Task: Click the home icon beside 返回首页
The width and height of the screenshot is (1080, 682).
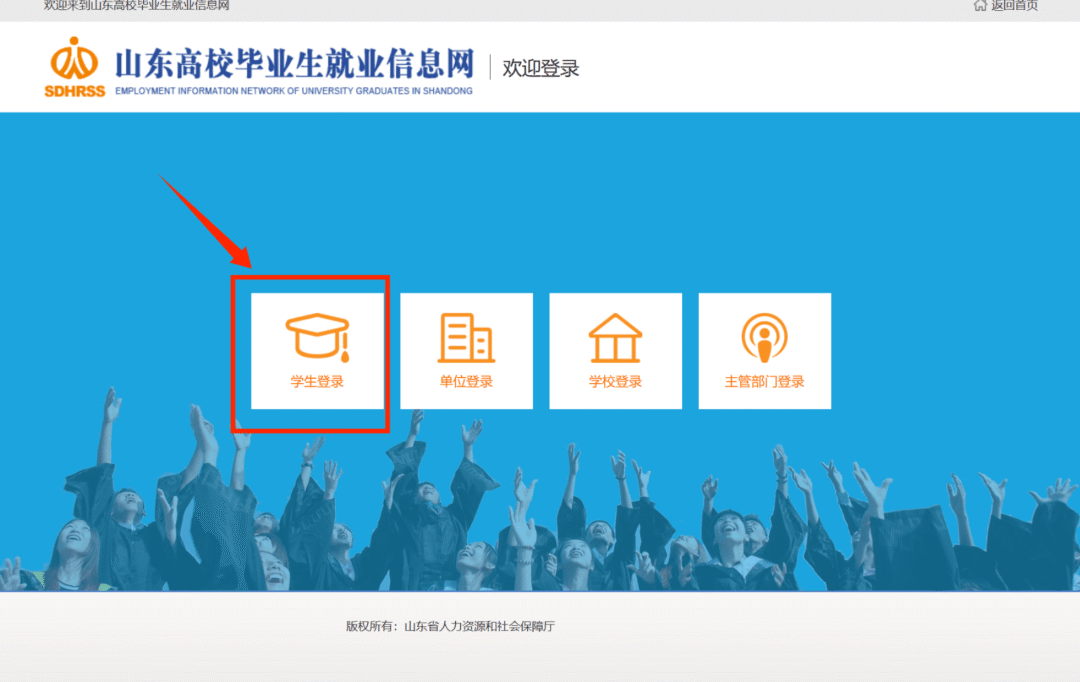Action: click(x=980, y=6)
